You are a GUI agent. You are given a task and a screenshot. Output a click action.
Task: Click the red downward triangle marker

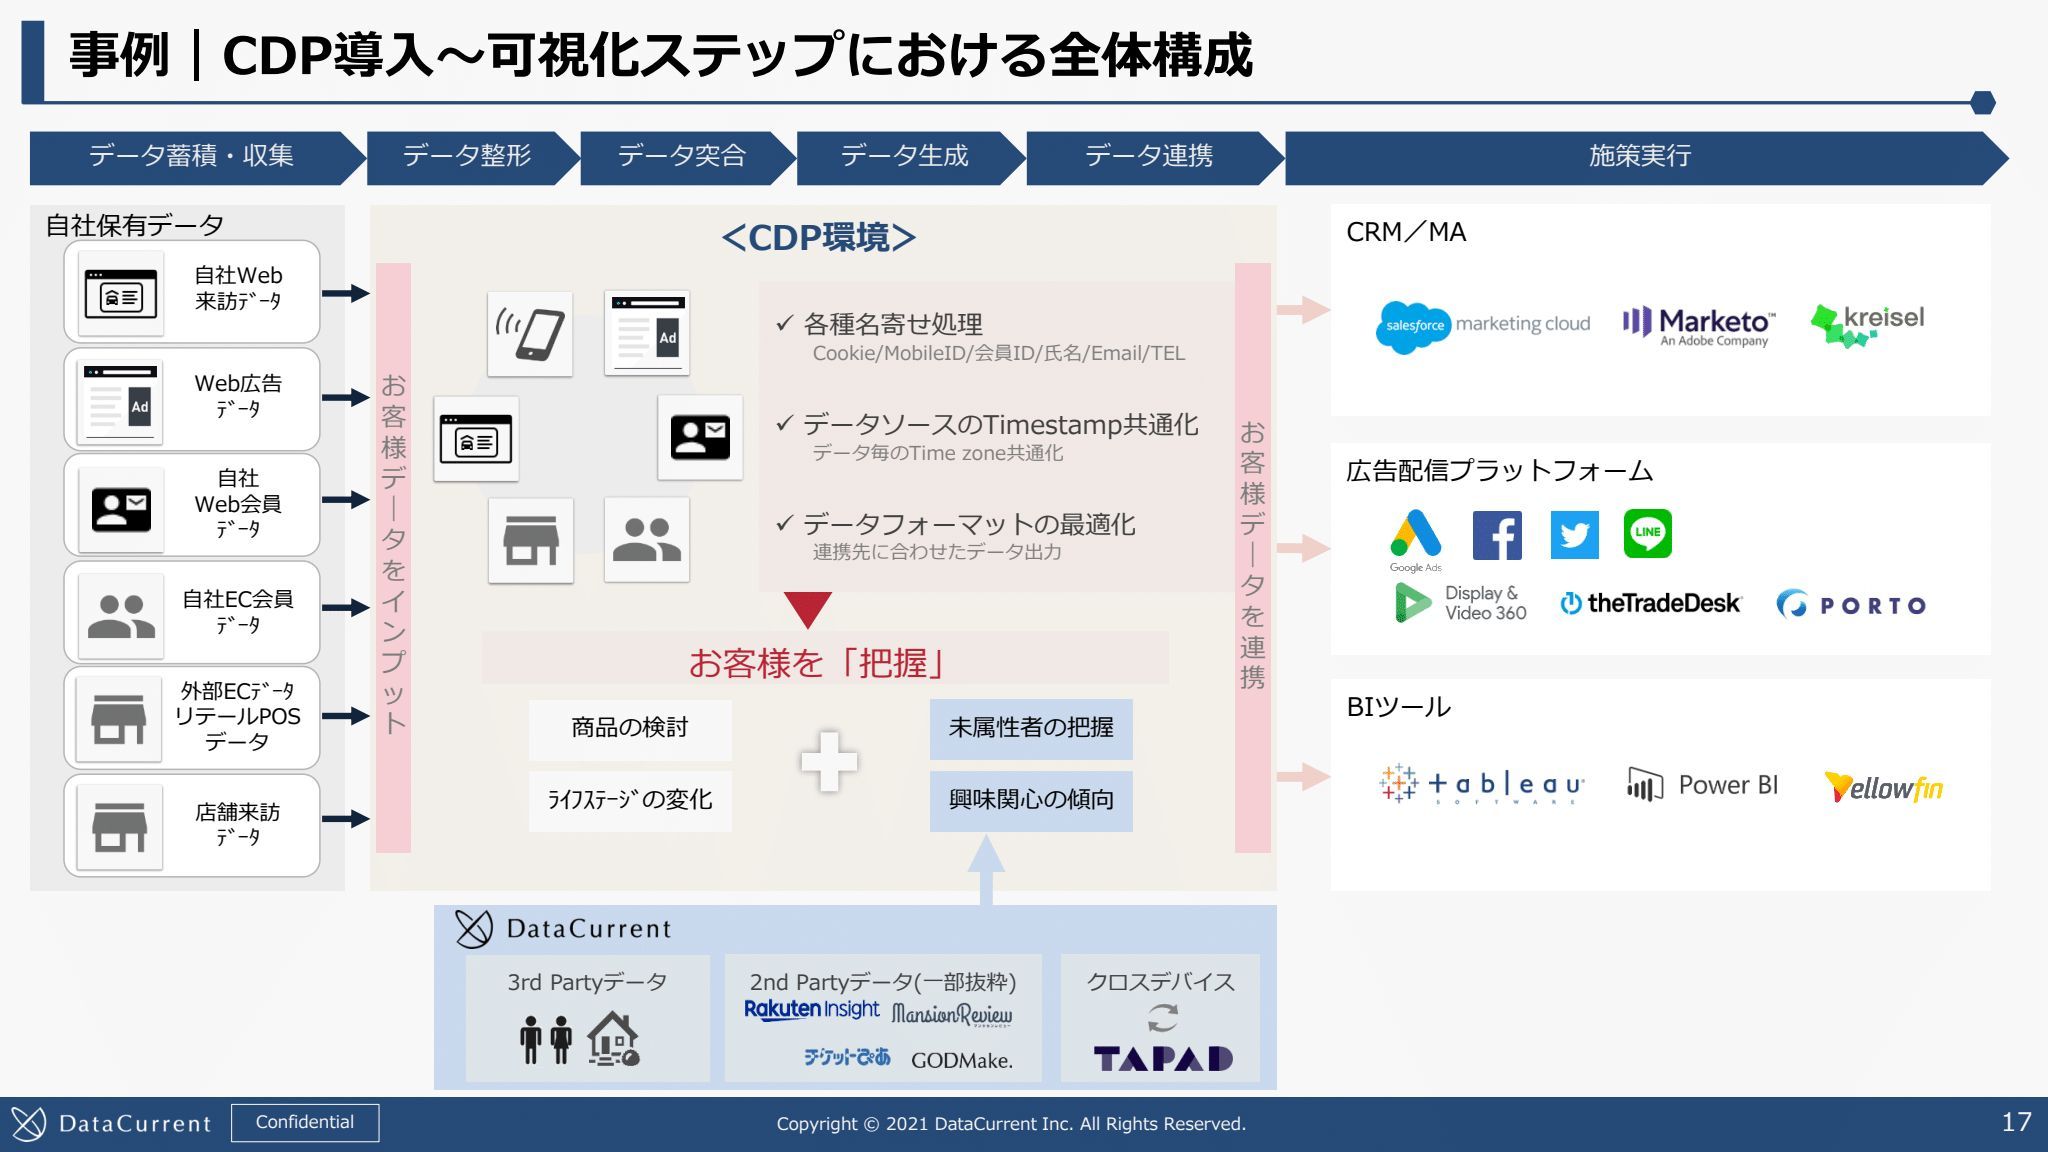coord(808,610)
